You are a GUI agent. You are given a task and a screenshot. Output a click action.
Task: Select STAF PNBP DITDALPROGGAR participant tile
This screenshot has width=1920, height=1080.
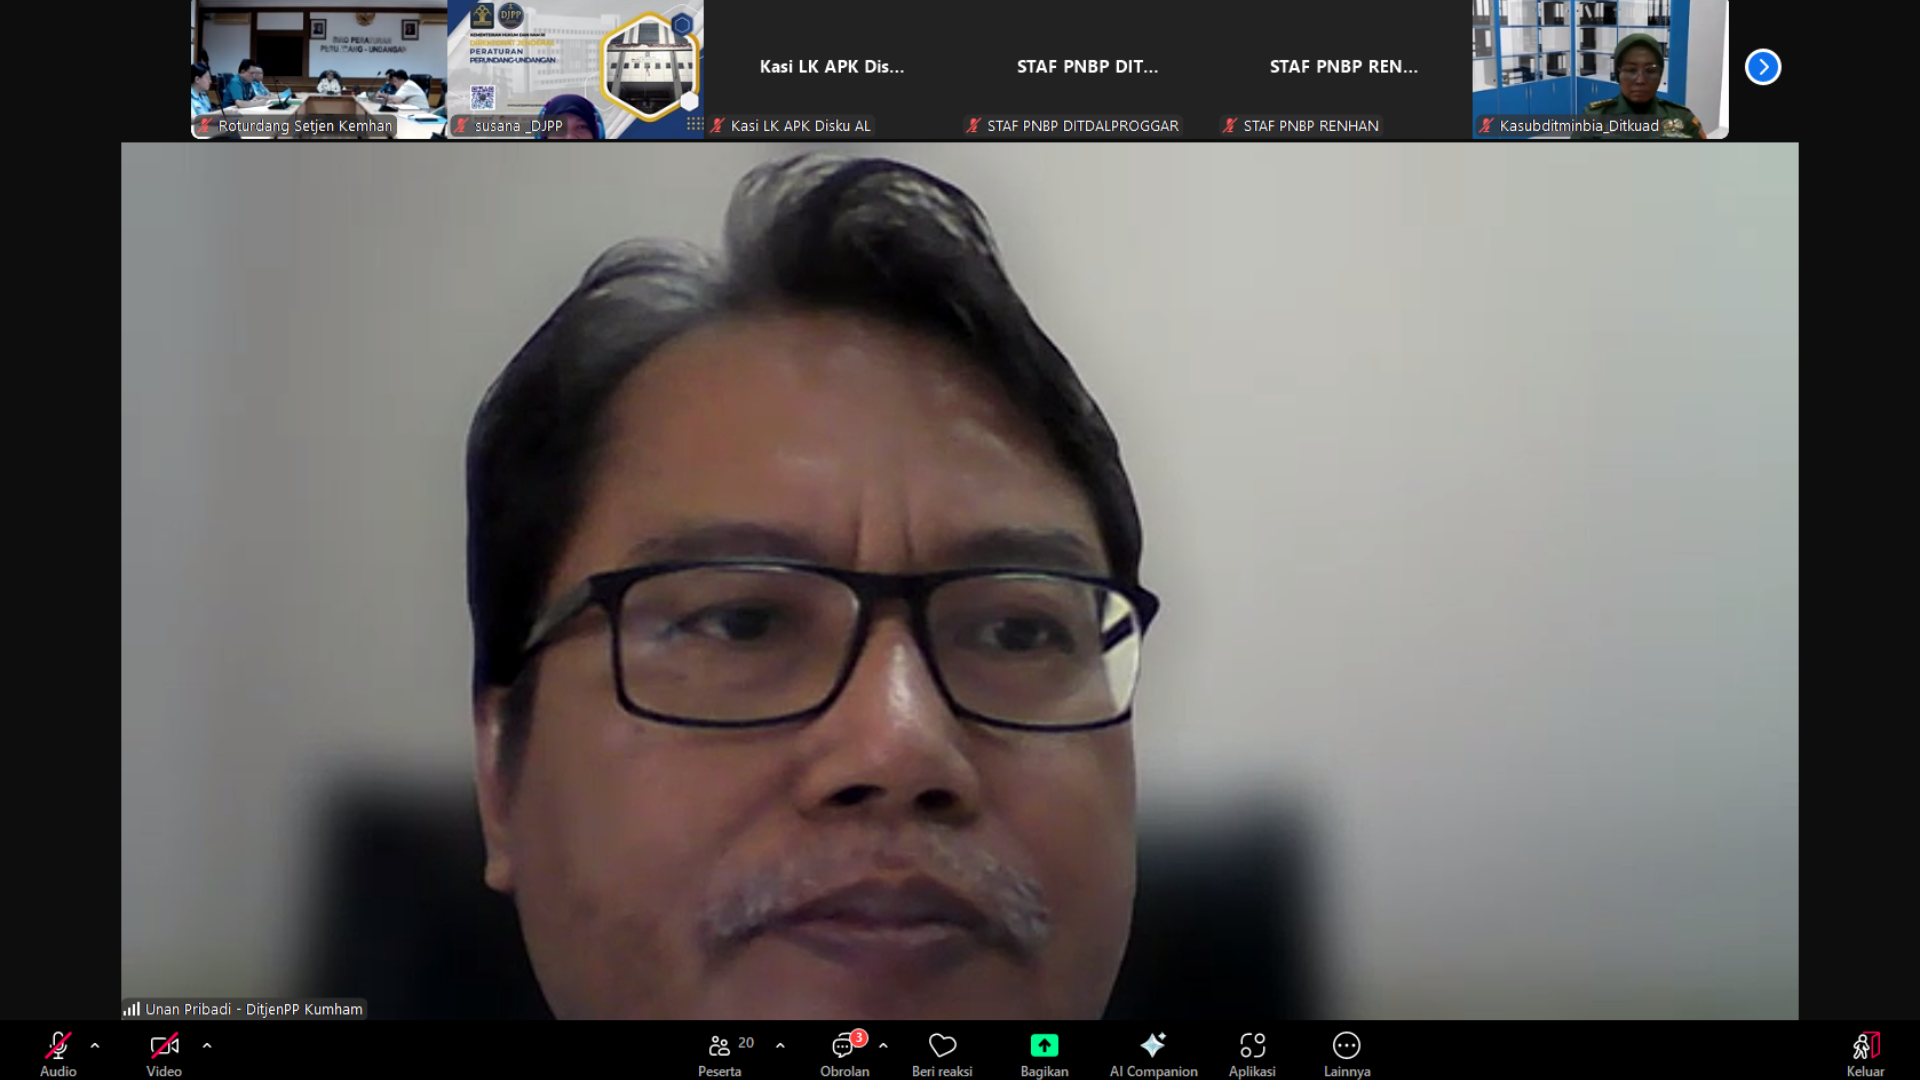[1088, 69]
